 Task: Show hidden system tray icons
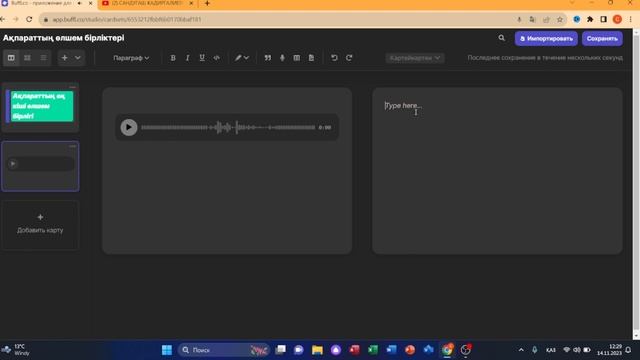tap(521, 350)
